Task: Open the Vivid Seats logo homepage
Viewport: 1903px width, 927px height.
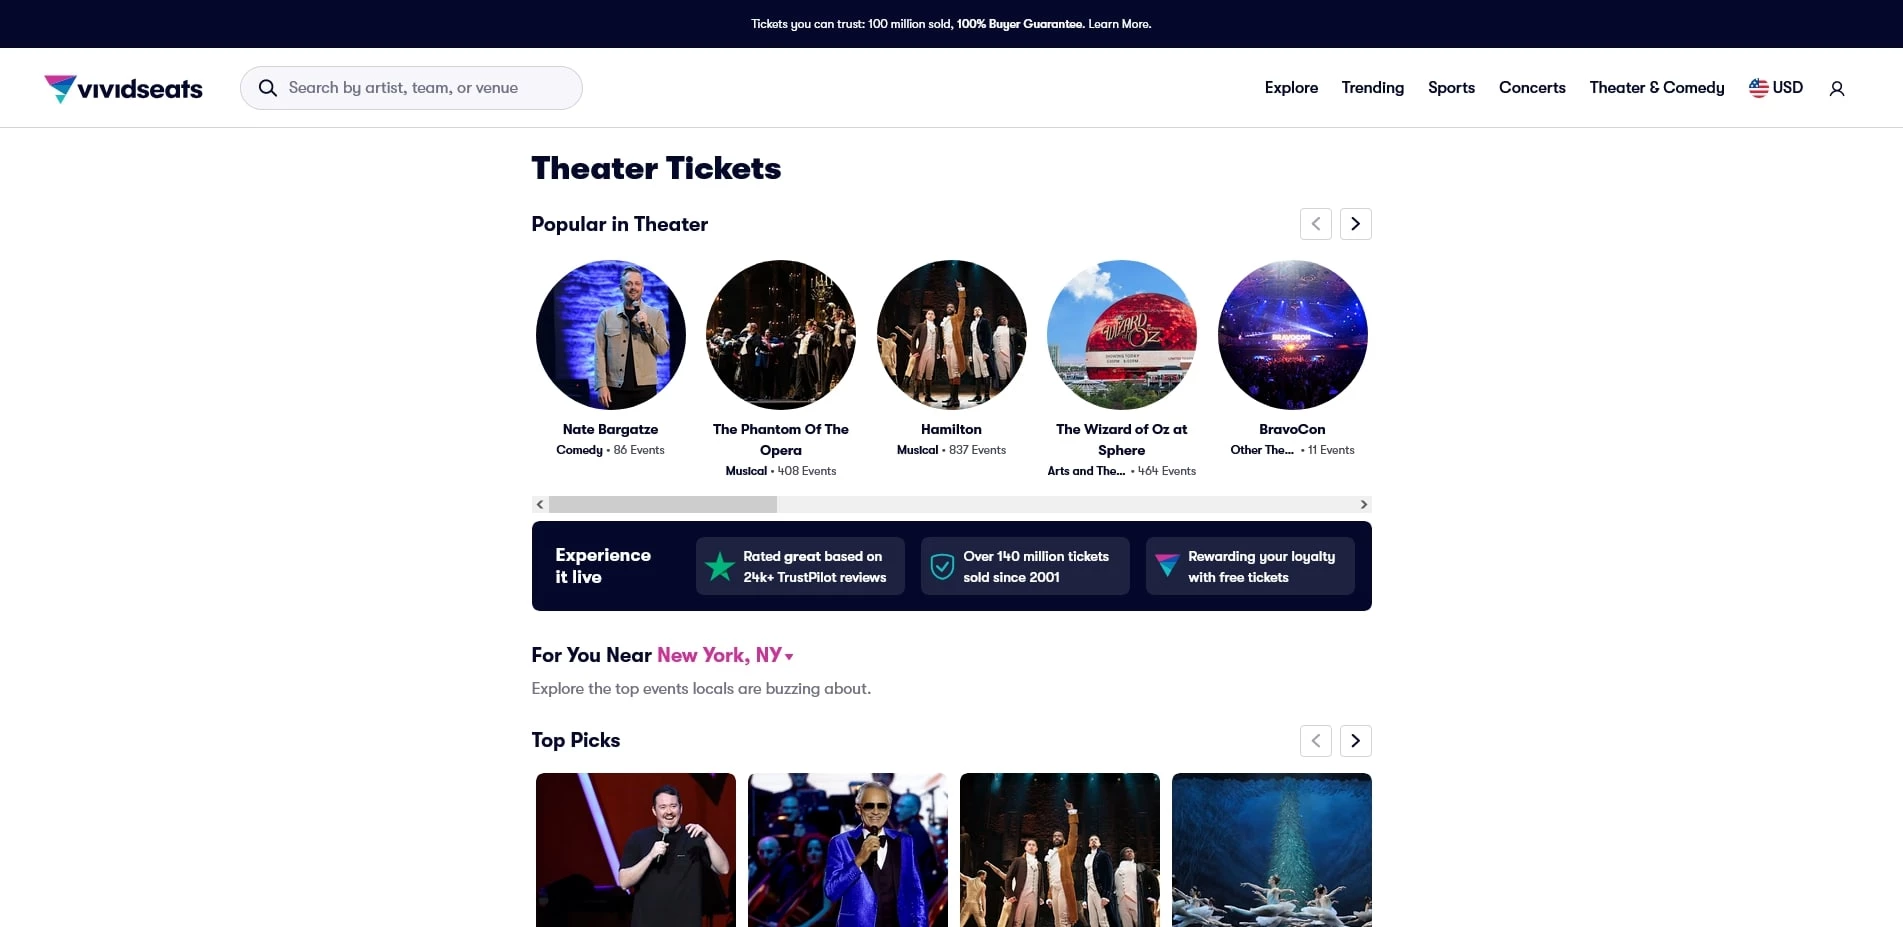Action: 123,88
